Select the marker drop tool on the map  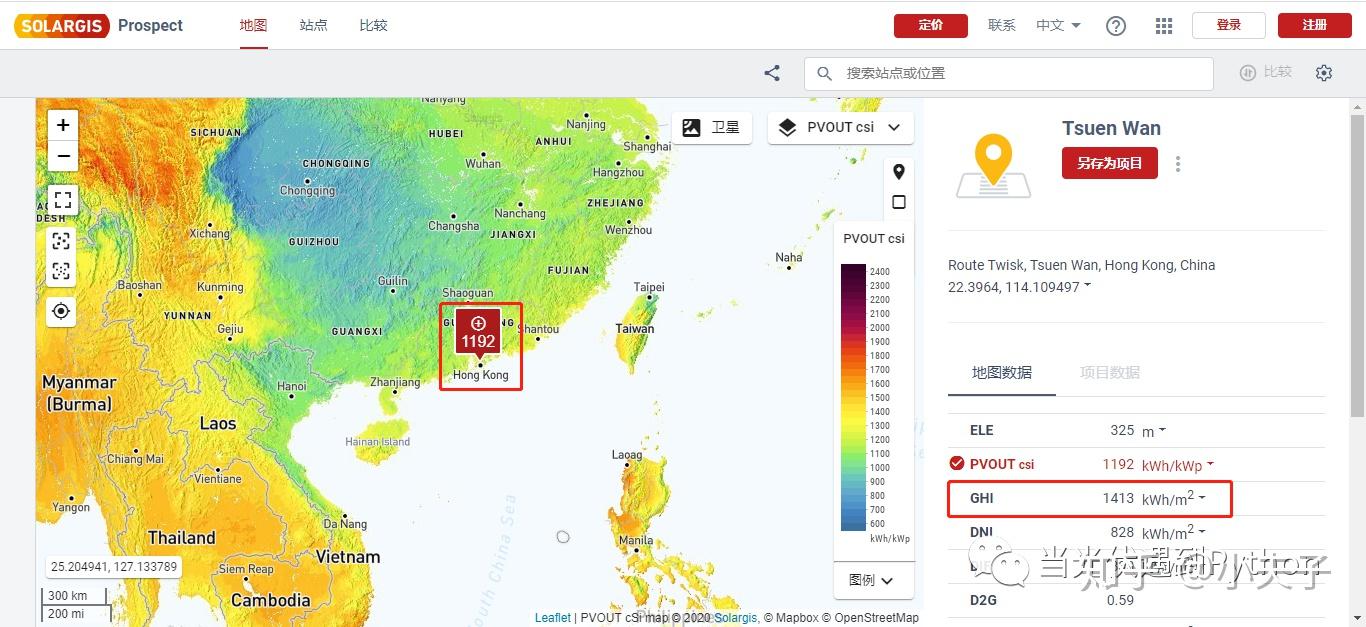[898, 171]
